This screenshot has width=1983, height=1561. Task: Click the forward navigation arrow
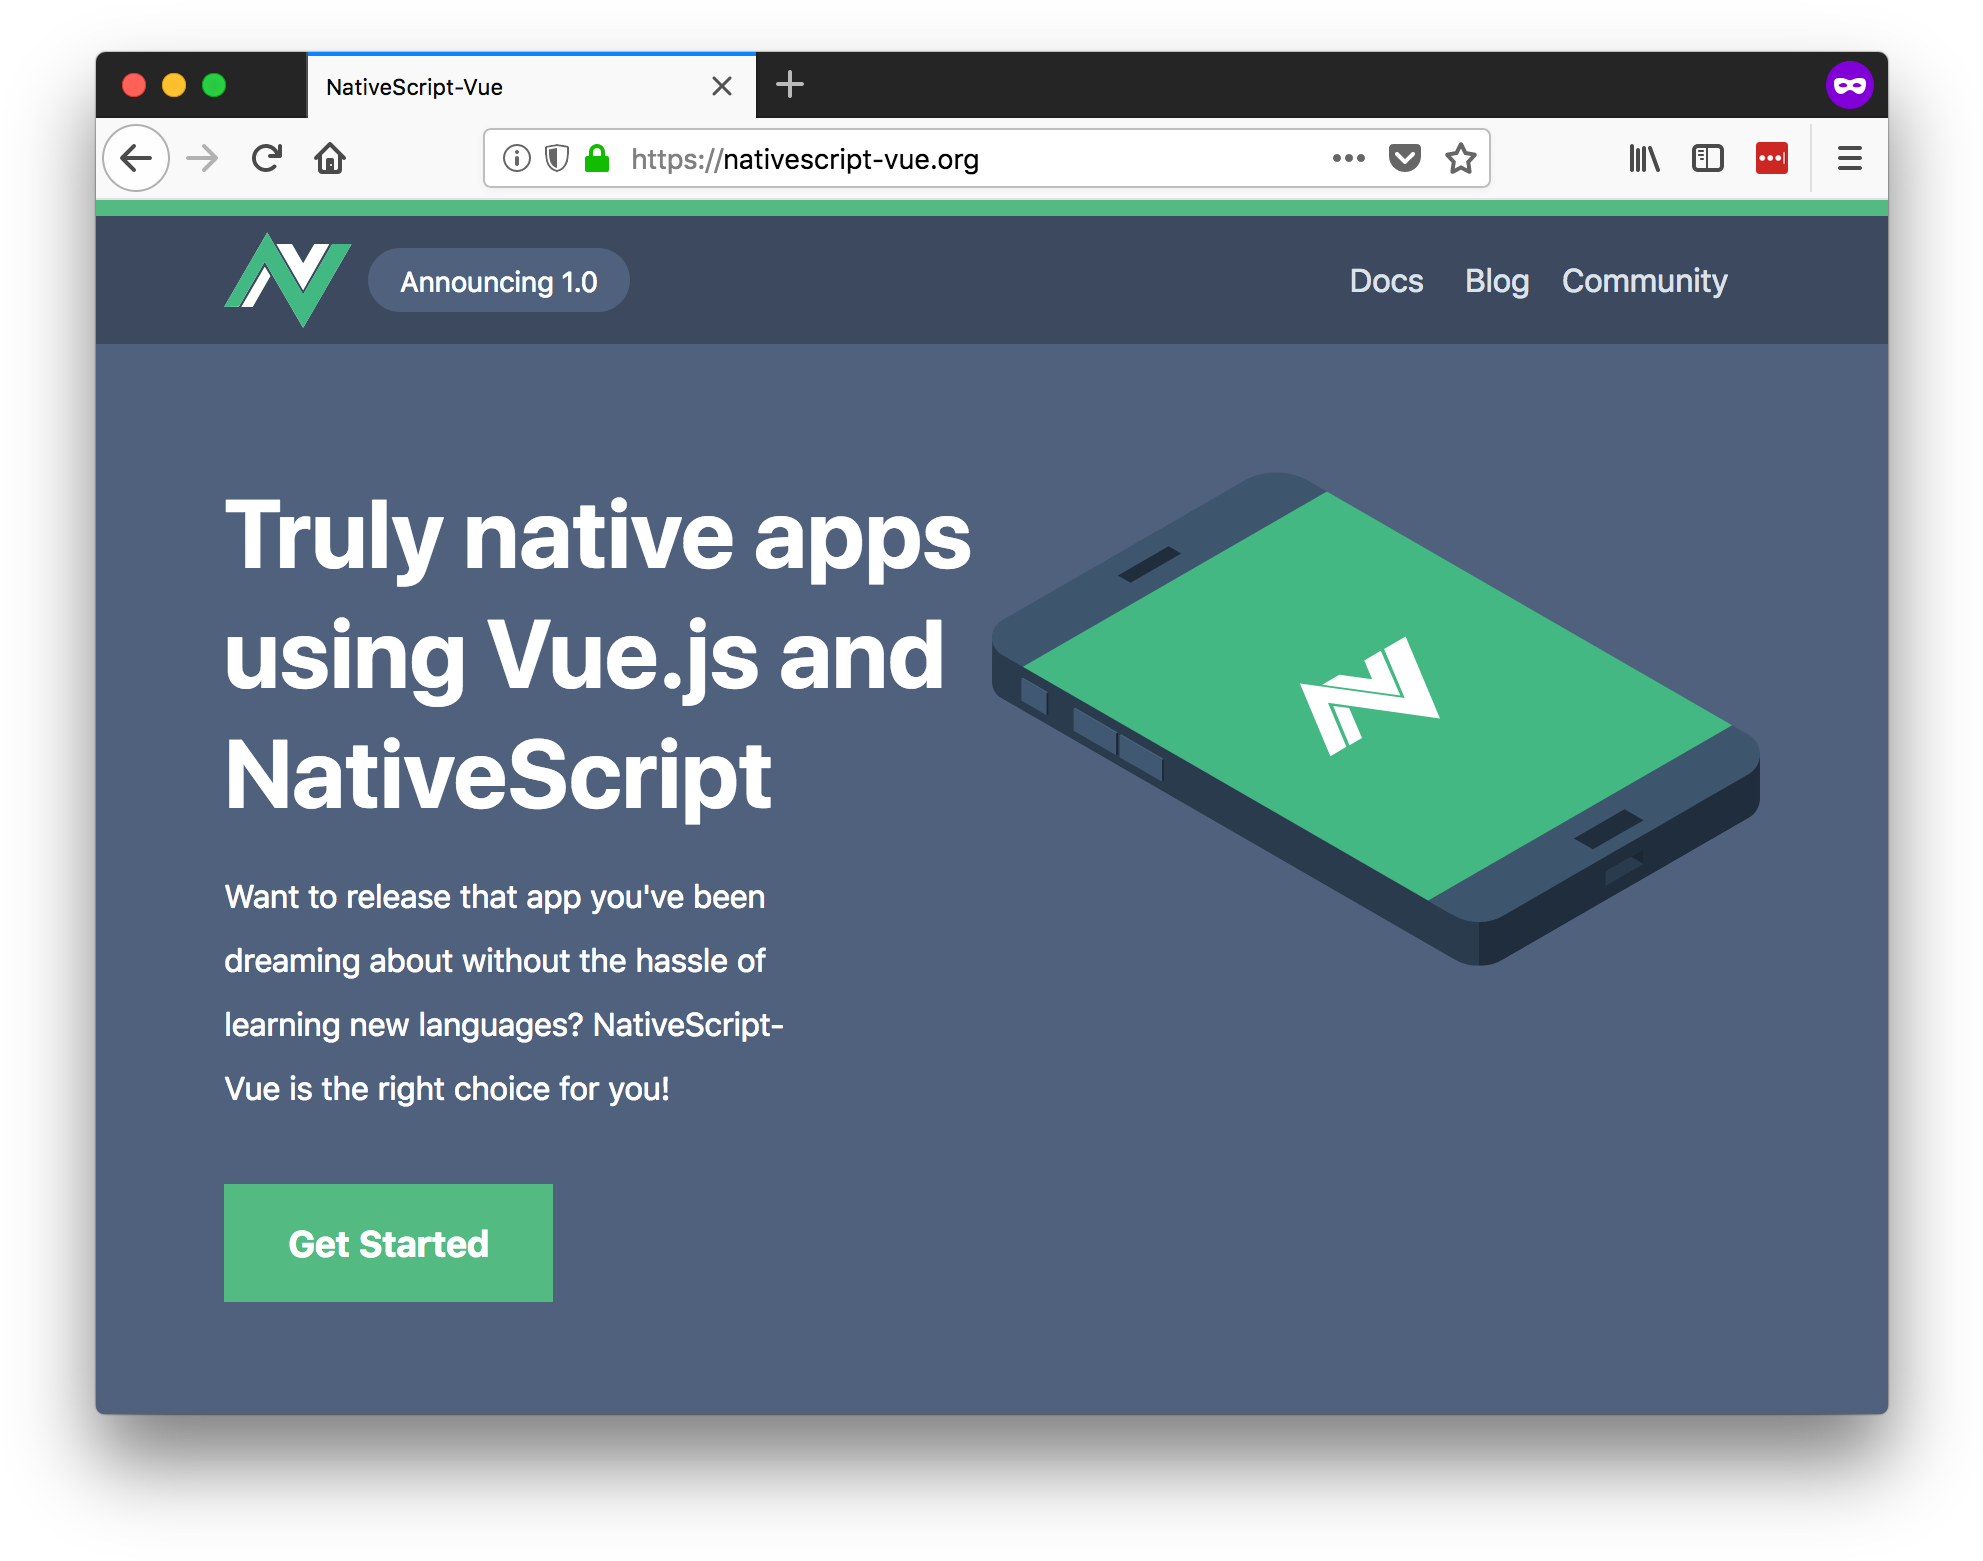202,158
